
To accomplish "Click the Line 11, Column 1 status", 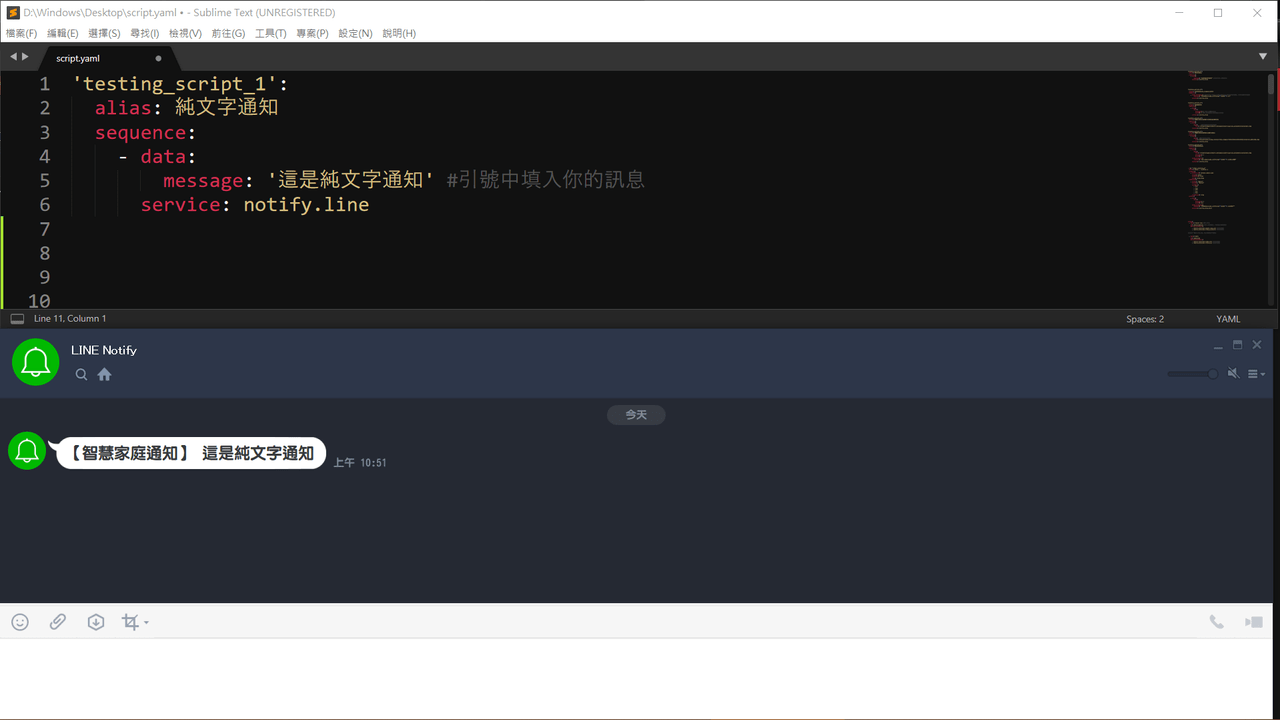I will (x=70, y=319).
